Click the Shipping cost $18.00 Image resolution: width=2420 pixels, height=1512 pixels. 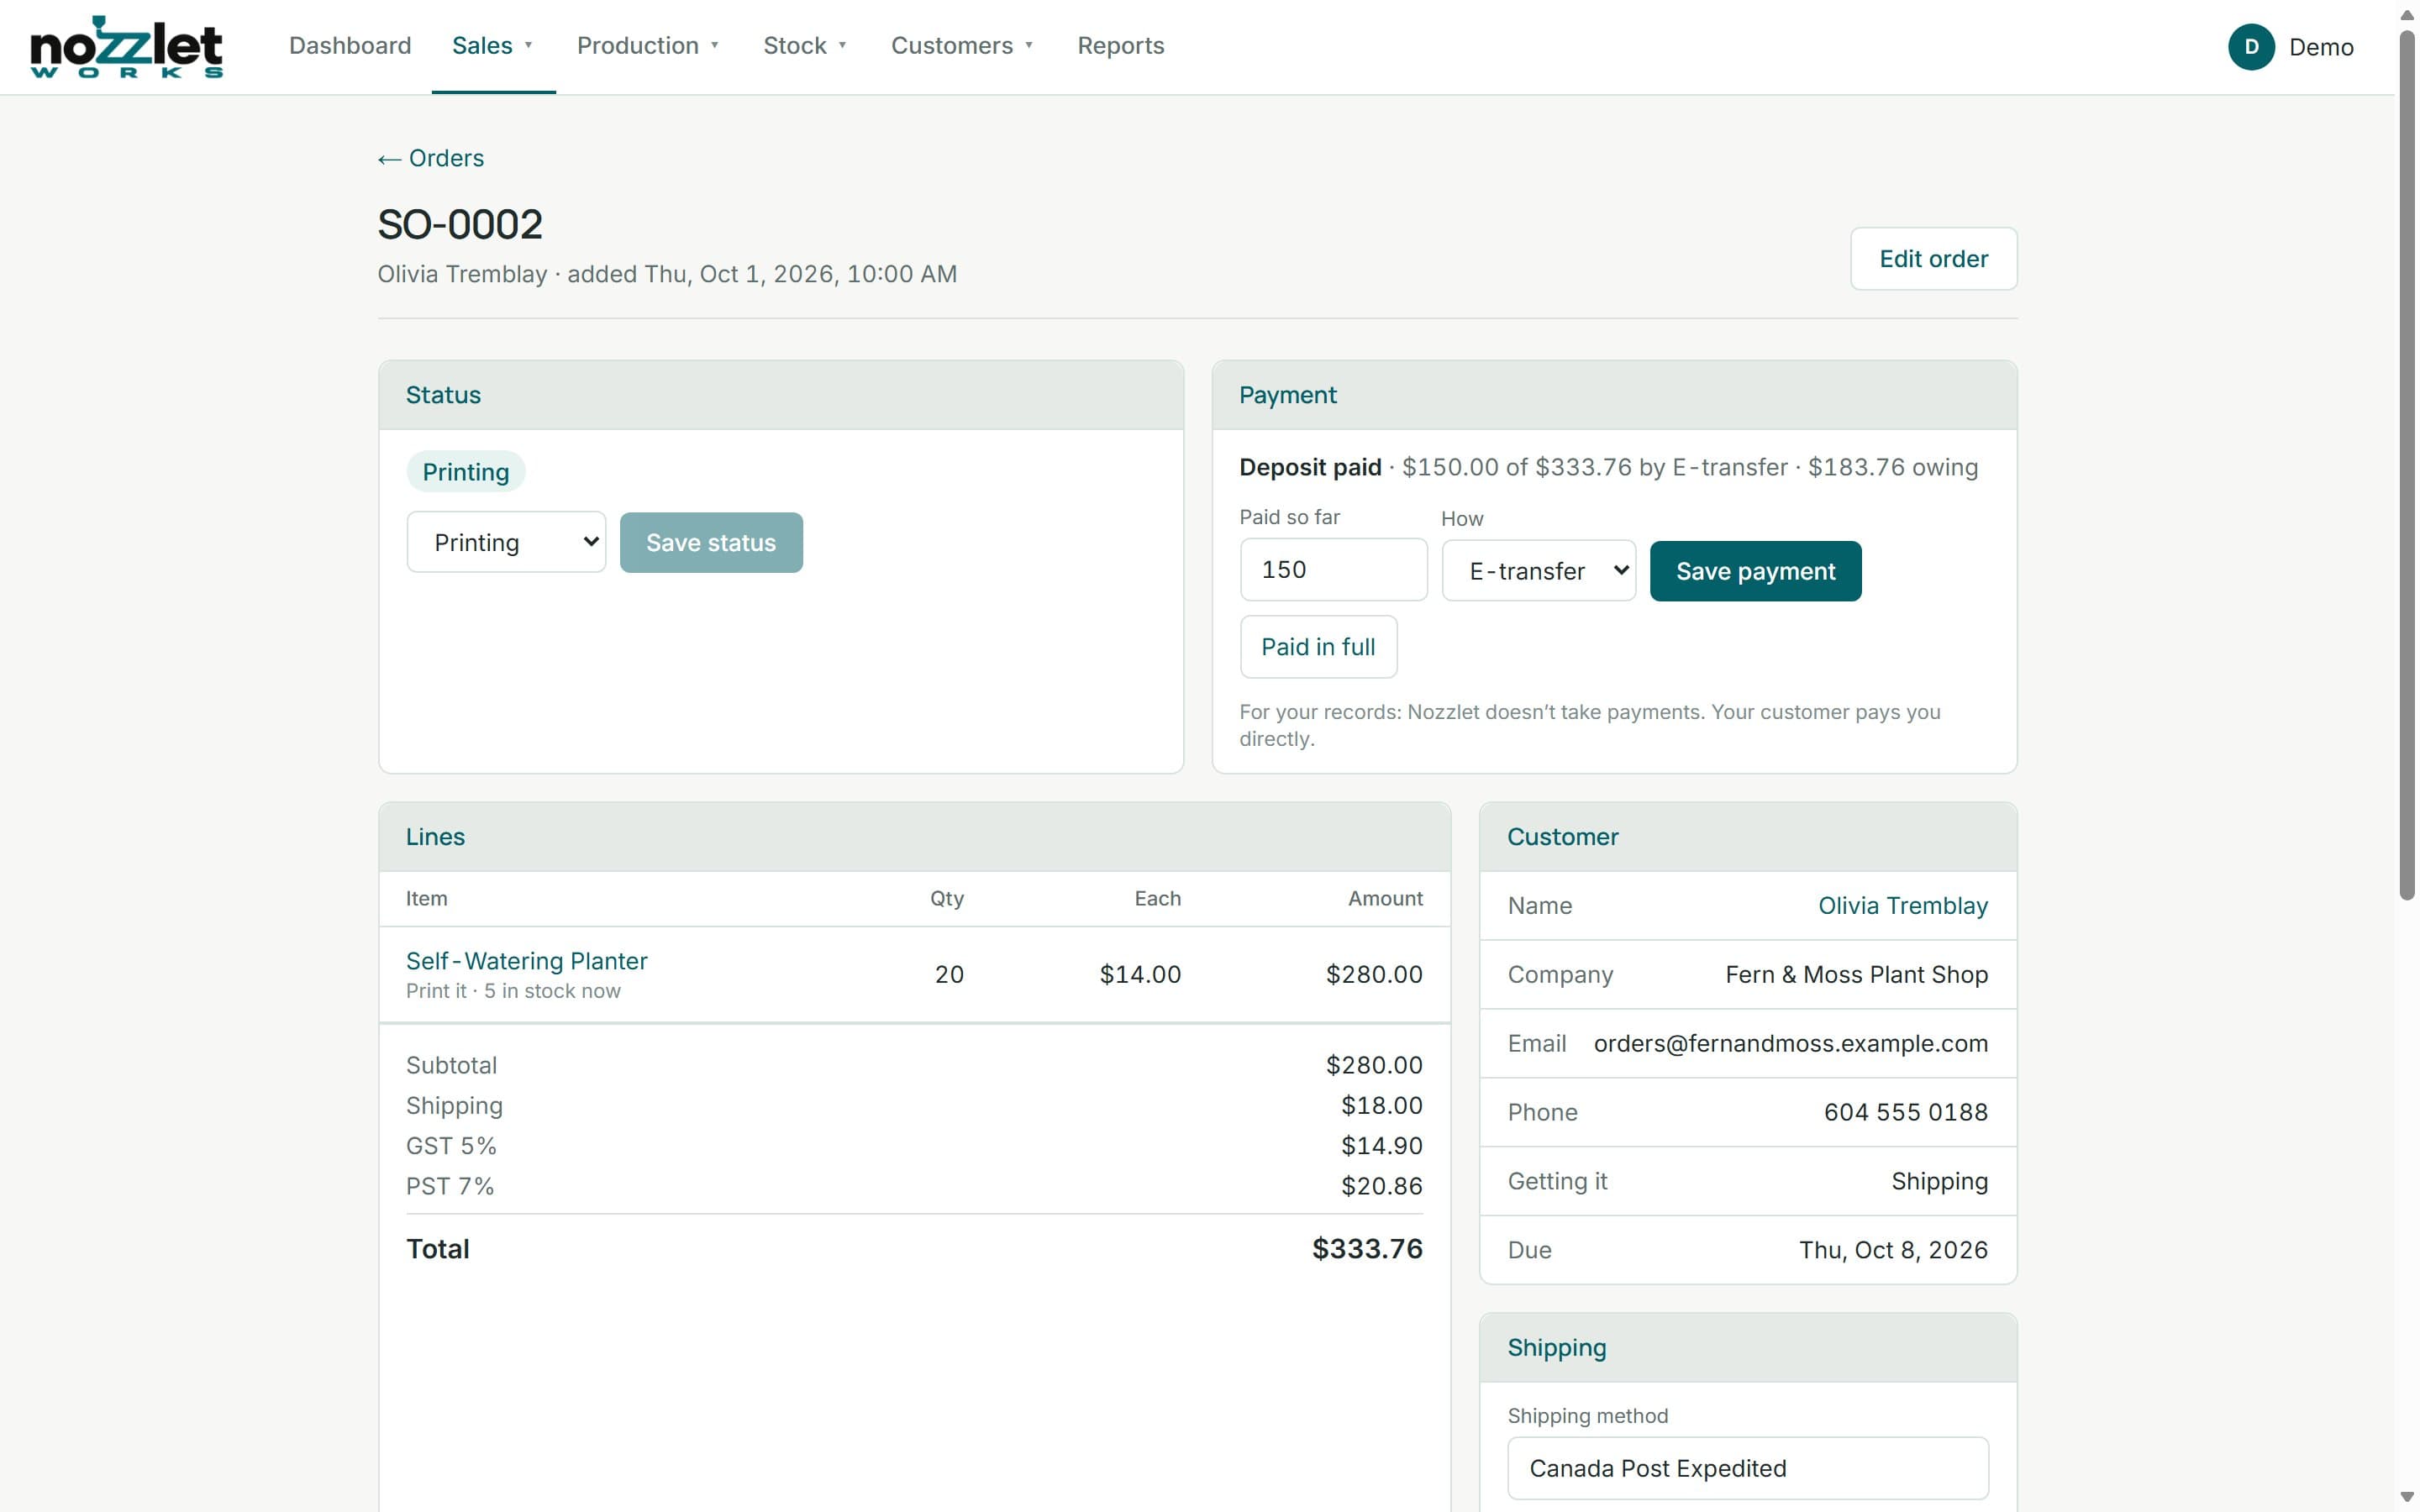tap(1381, 1106)
